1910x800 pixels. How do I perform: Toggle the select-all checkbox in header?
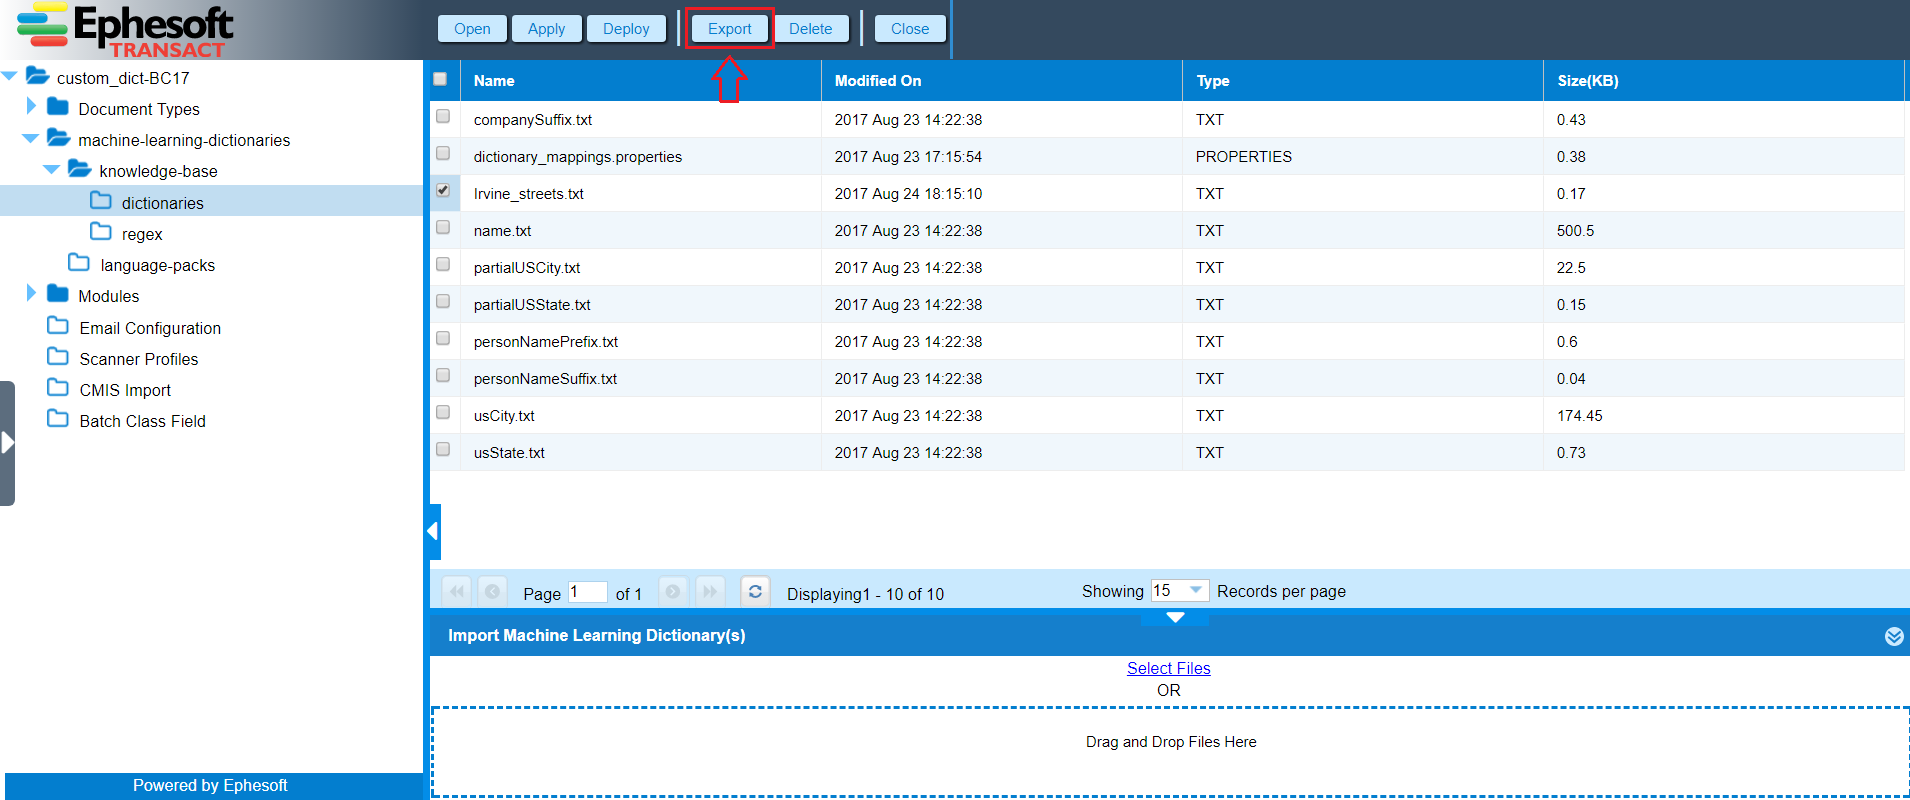(440, 79)
